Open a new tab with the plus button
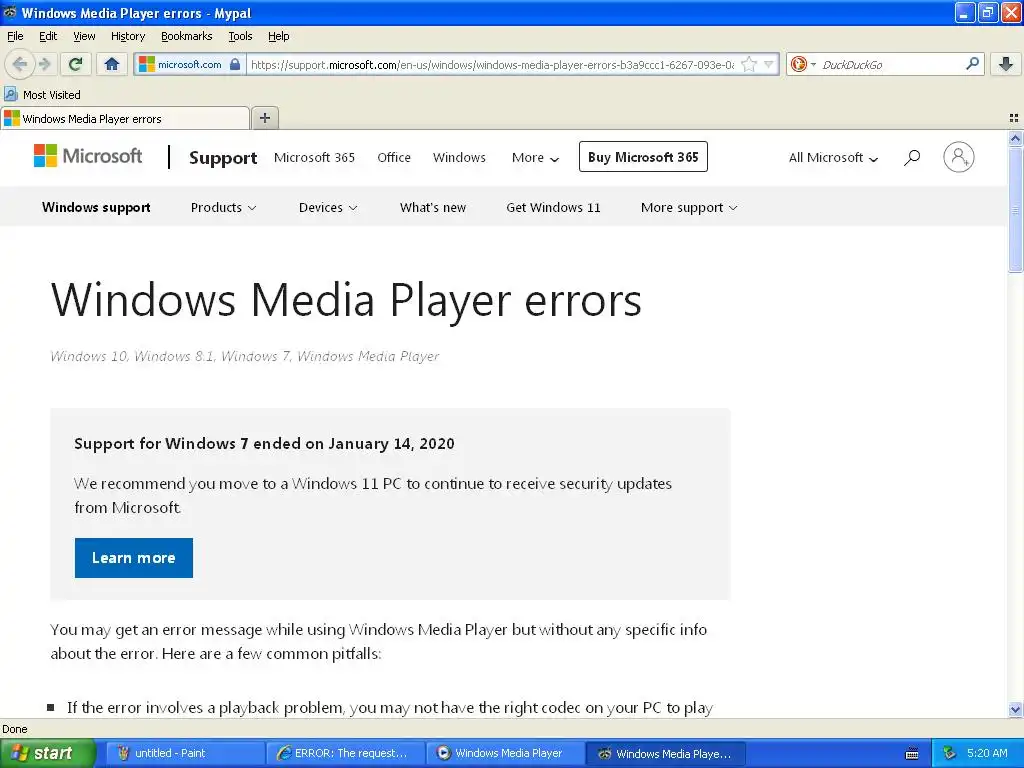Image resolution: width=1024 pixels, height=768 pixels. pyautogui.click(x=264, y=118)
